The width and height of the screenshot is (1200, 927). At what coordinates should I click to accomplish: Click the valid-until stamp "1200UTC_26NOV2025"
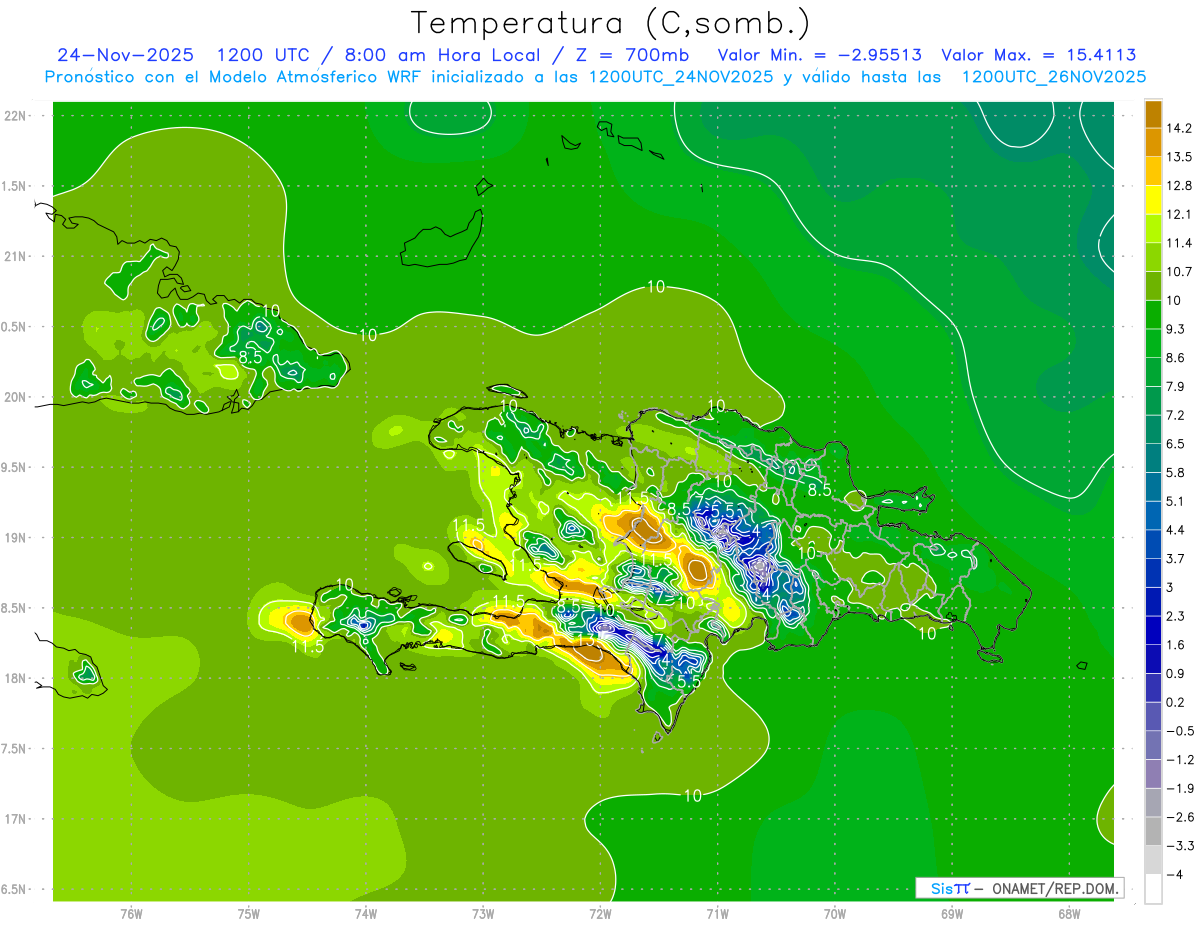click(1053, 77)
